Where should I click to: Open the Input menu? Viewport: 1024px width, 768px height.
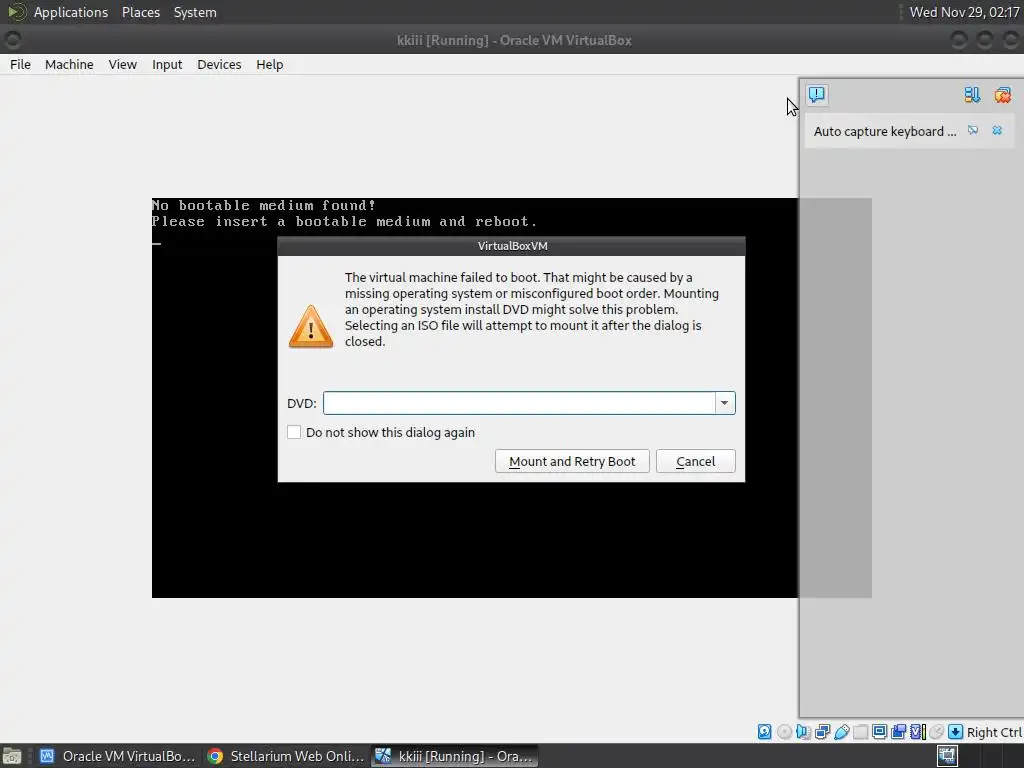[167, 65]
